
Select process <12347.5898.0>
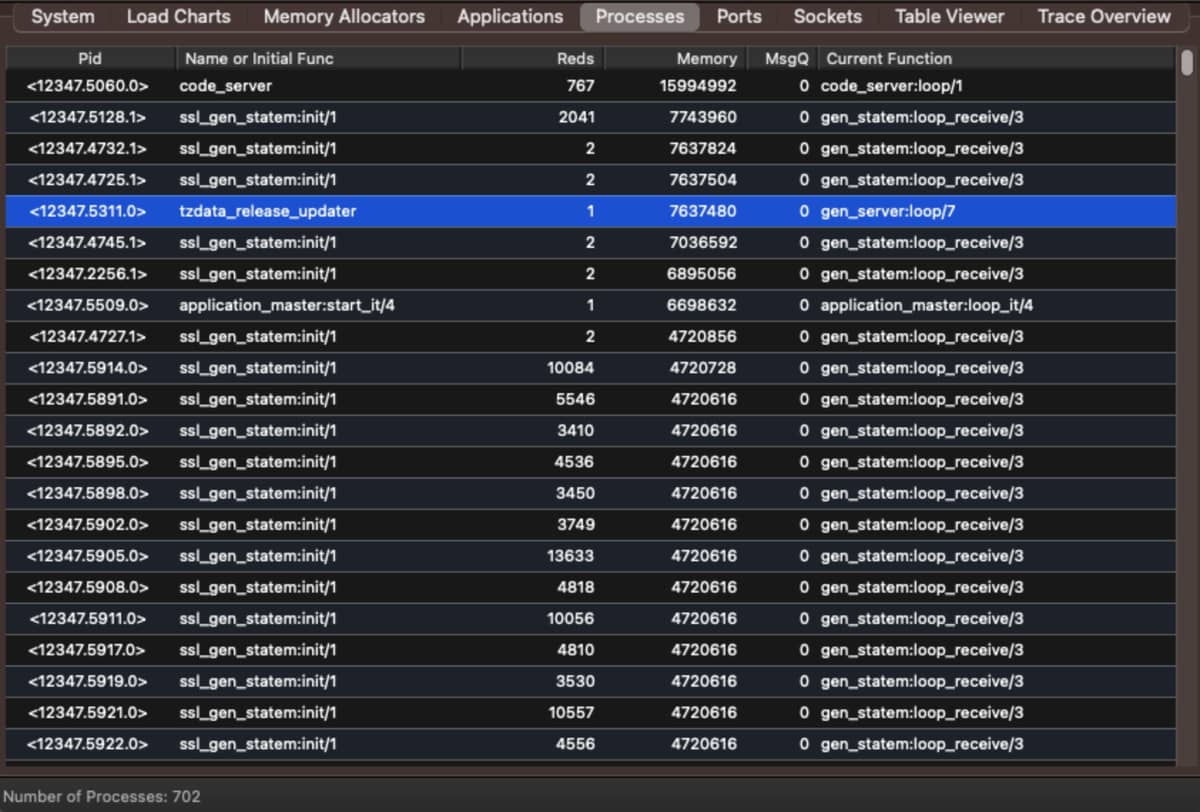point(590,493)
